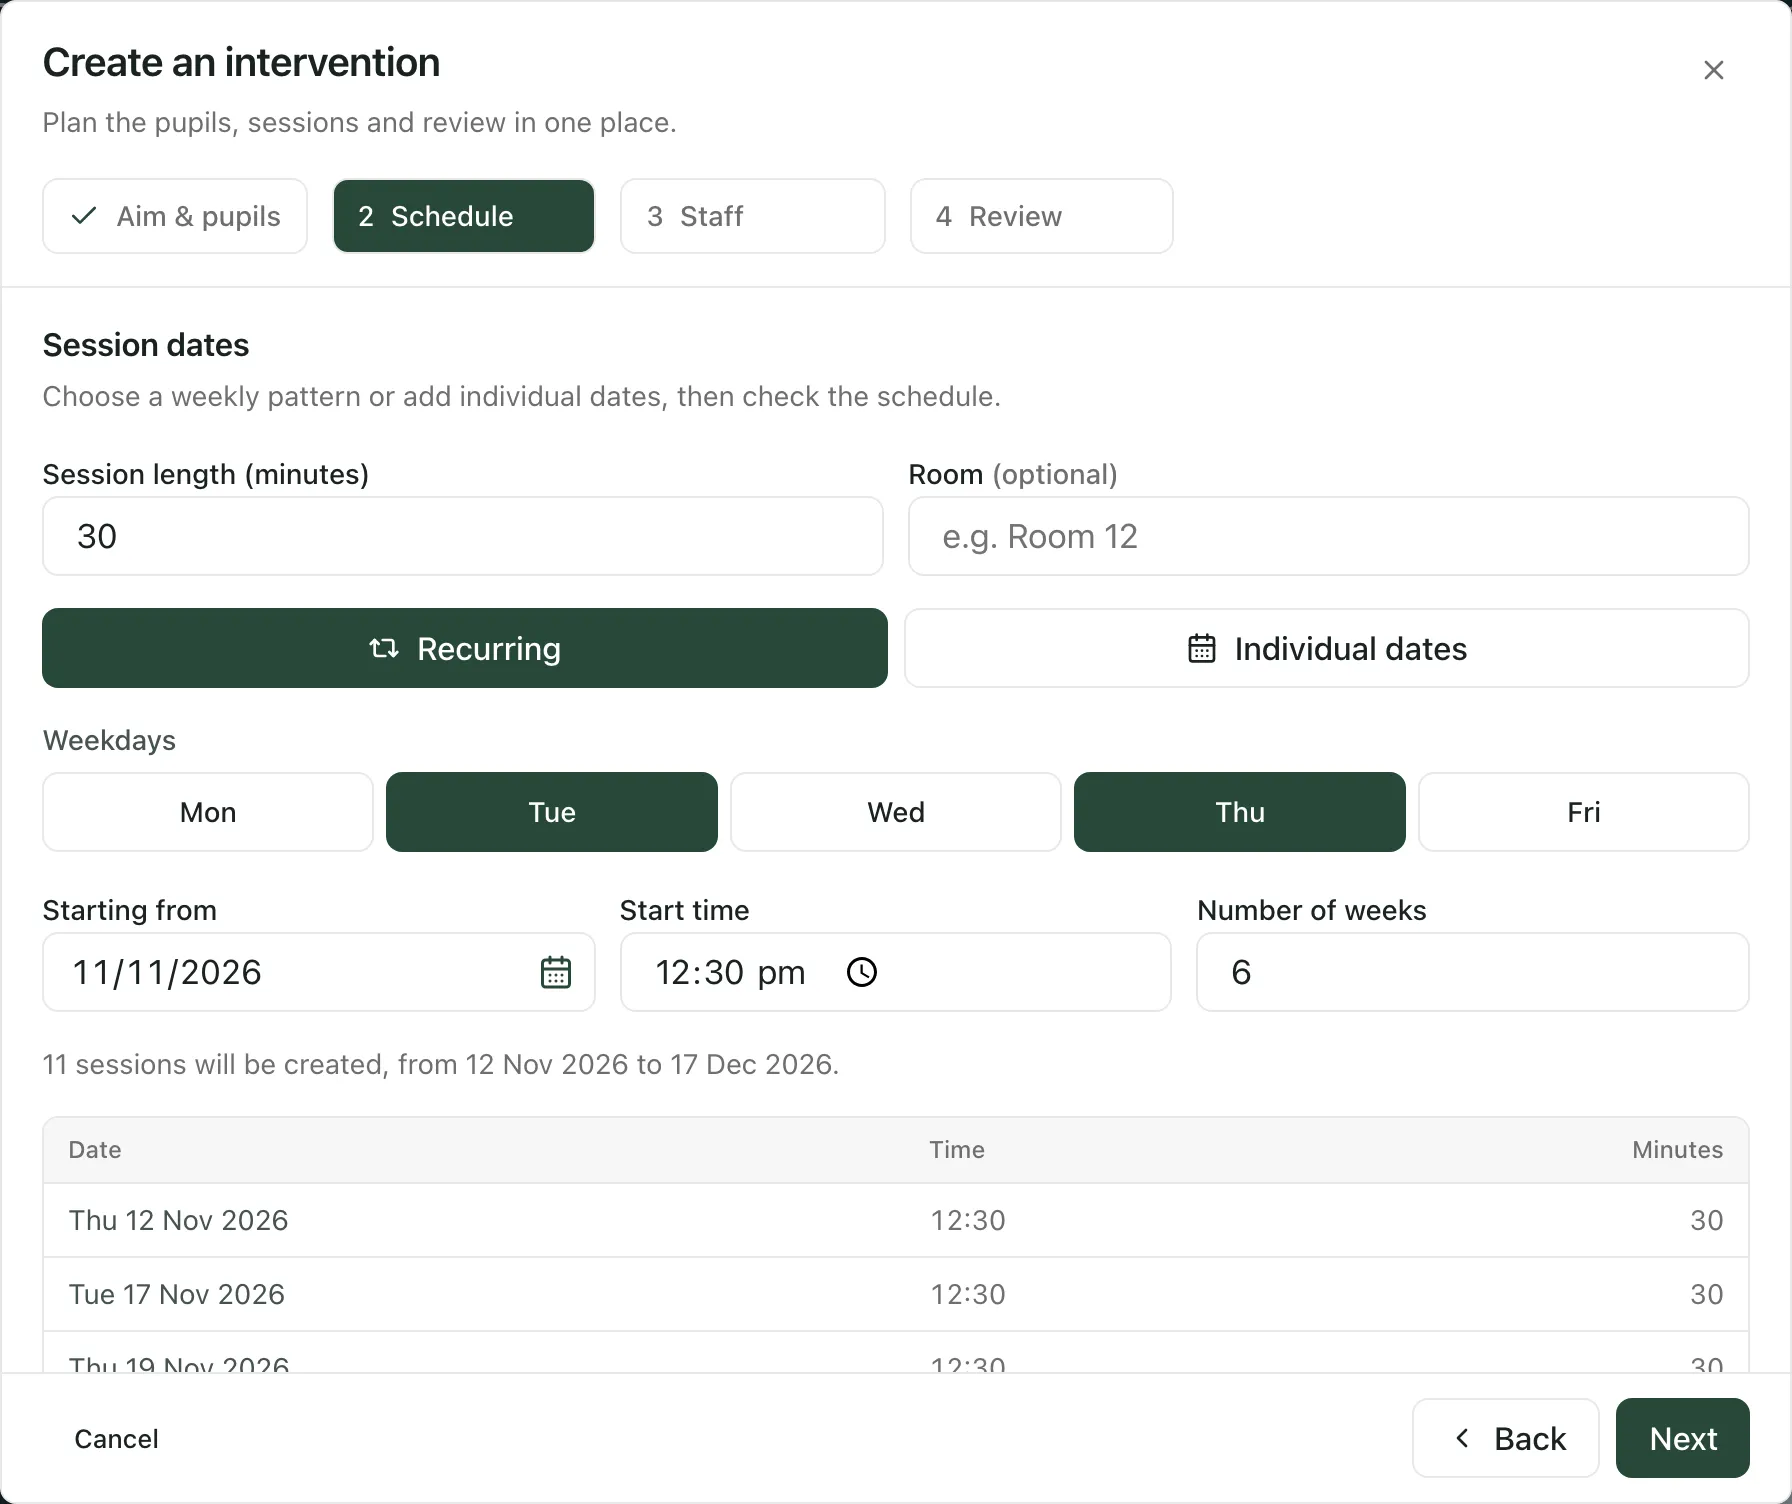The width and height of the screenshot is (1792, 1504).
Task: Cancel the intervention creation
Action: pyautogui.click(x=116, y=1438)
